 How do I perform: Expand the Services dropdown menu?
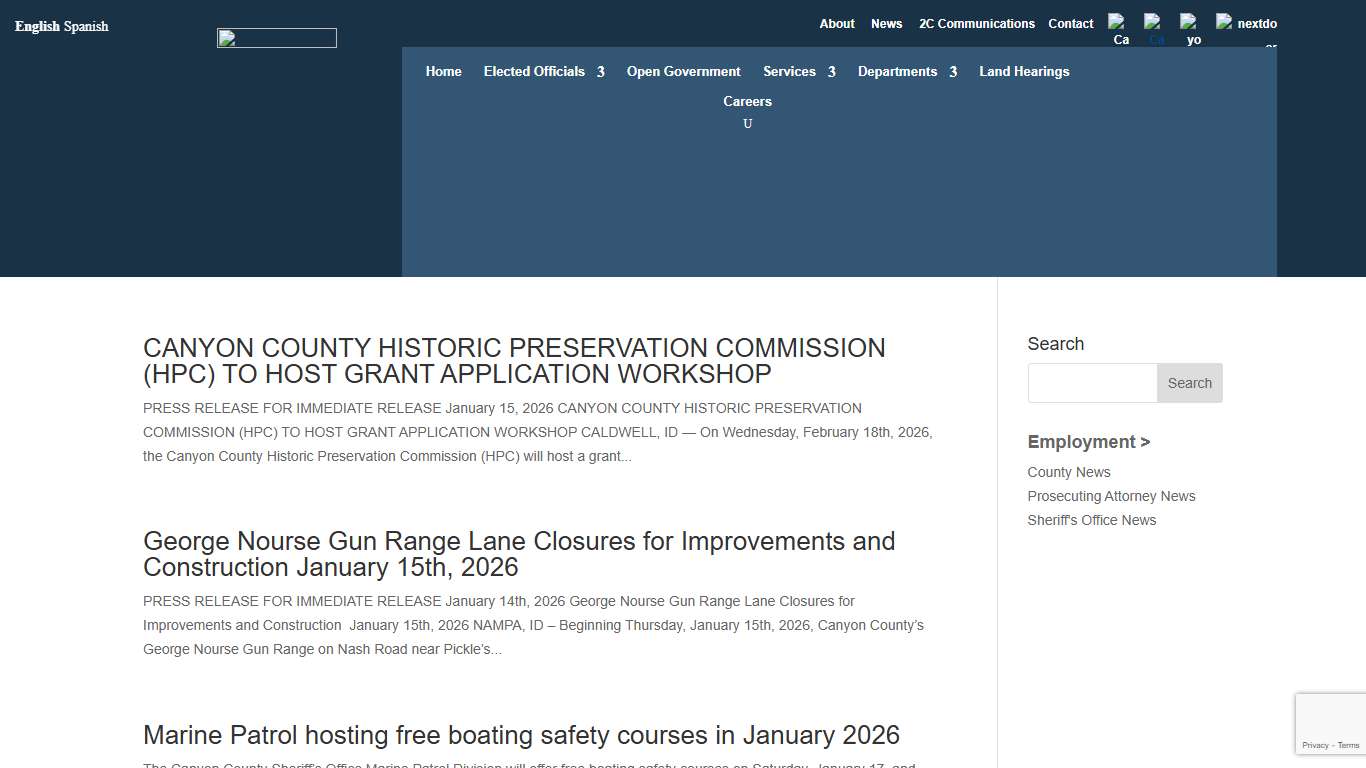click(798, 72)
